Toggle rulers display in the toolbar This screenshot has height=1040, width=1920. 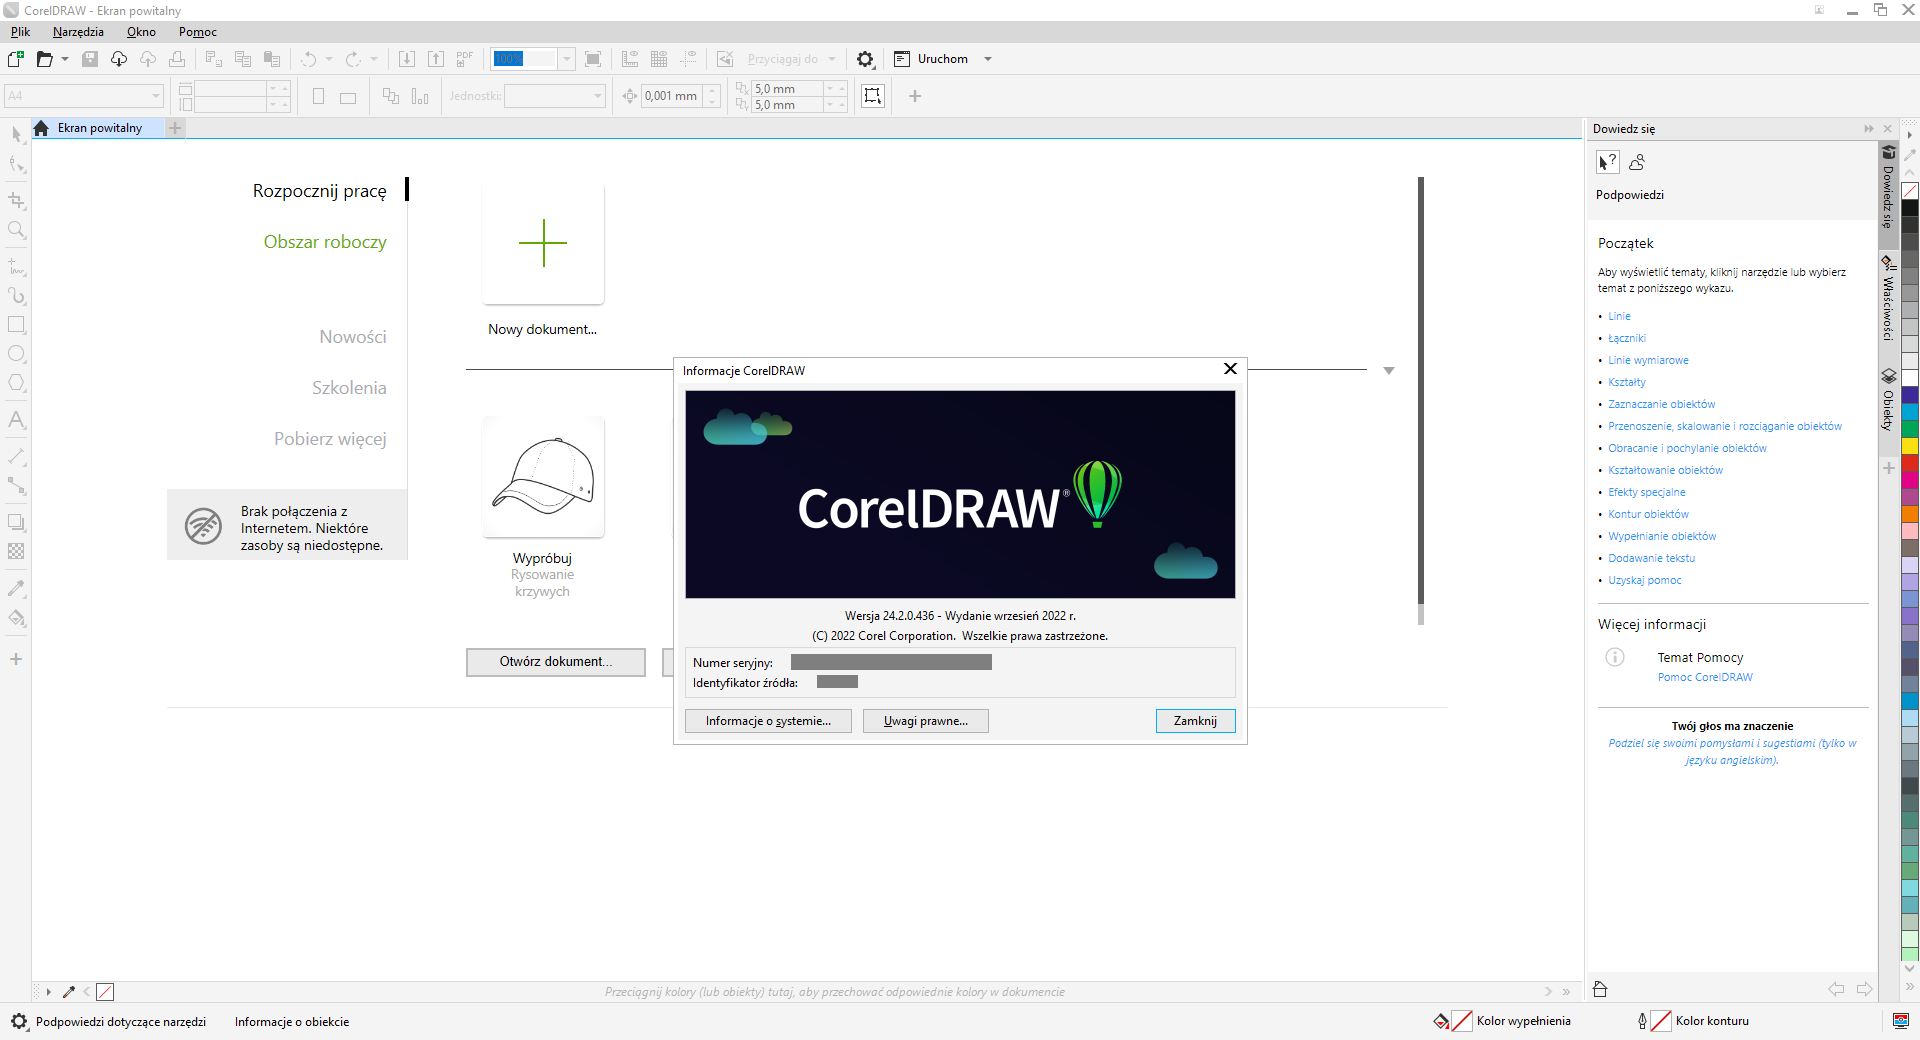click(630, 59)
